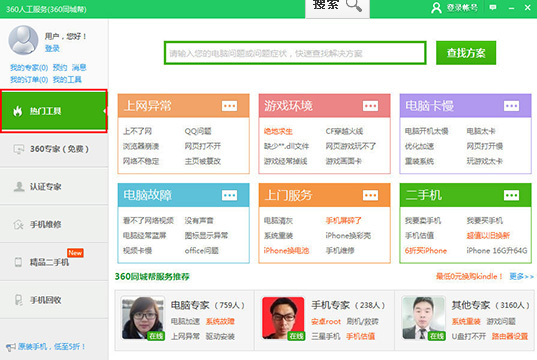Click the 其他专家 man's photo thumbnail

[424, 318]
